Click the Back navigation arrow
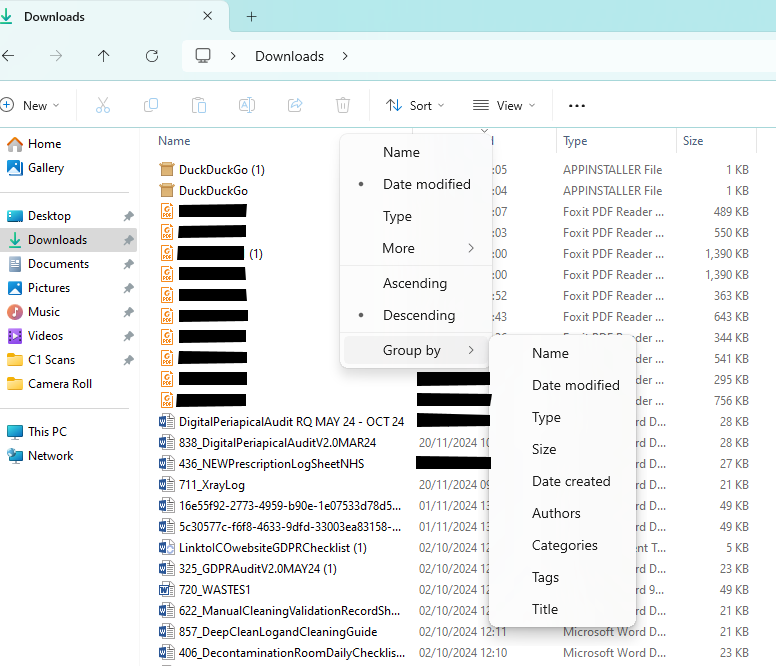This screenshot has height=666, width=776. 8,56
